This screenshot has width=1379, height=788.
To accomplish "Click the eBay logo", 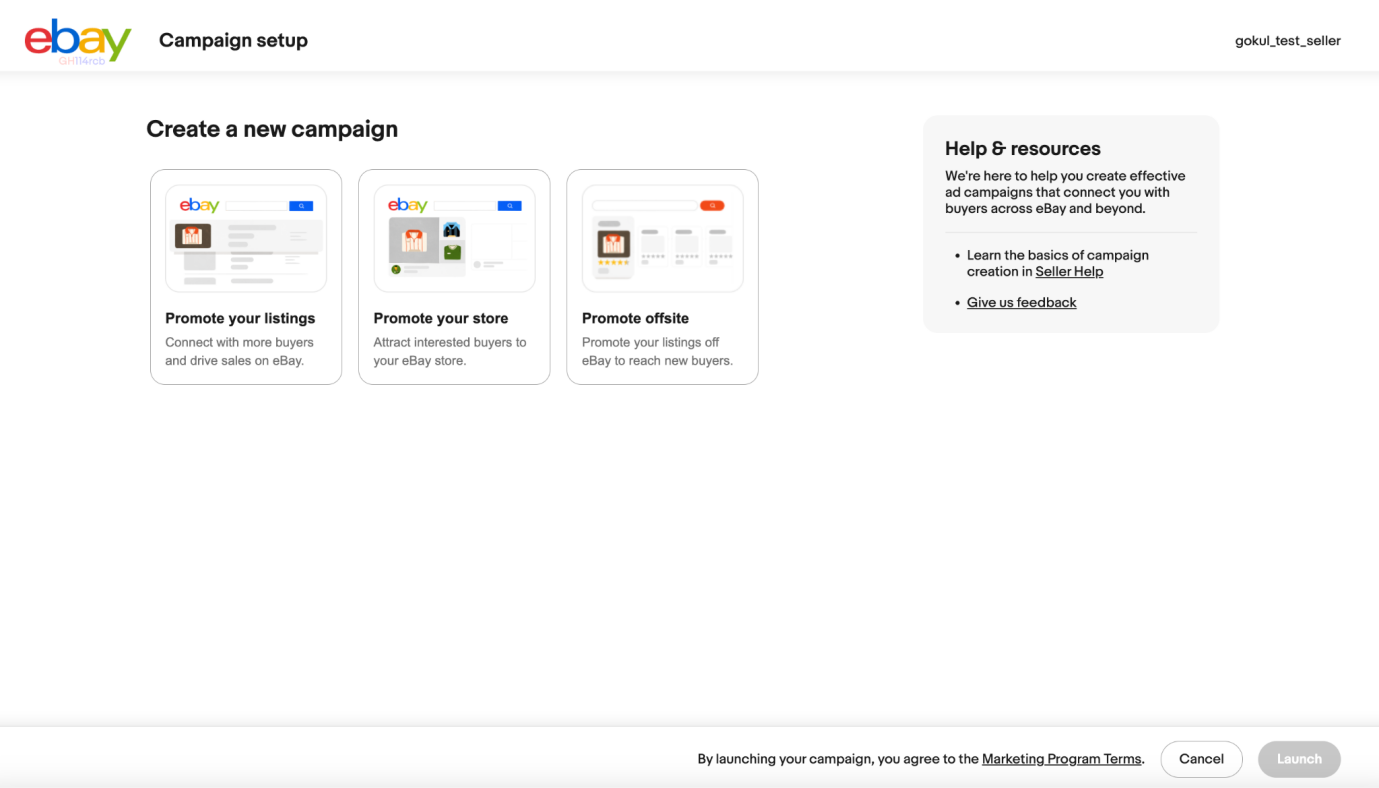I will pos(78,40).
